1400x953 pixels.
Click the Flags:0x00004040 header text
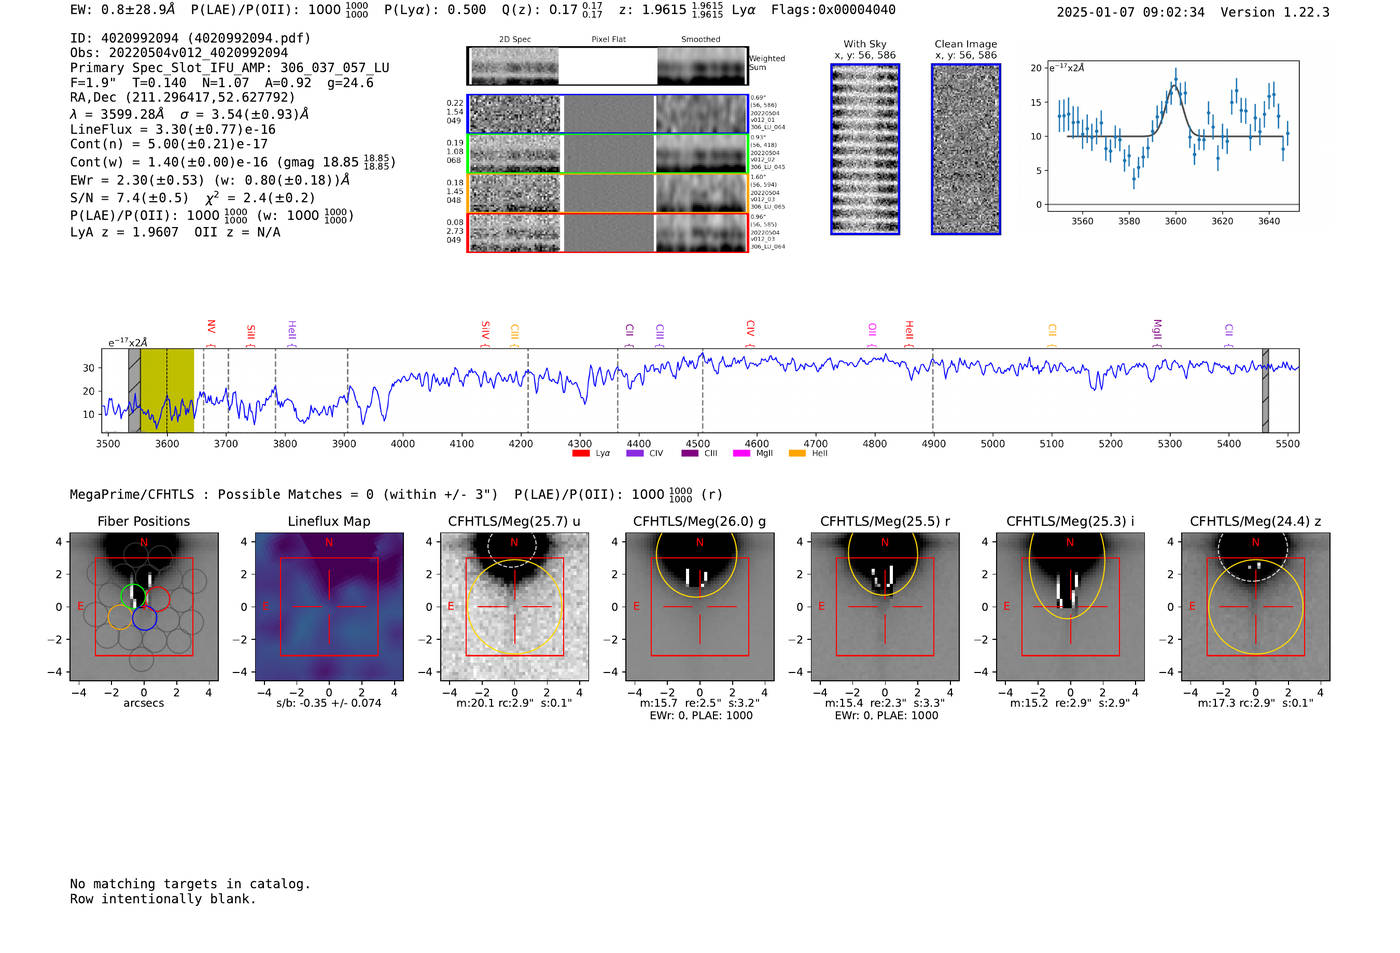point(833,10)
